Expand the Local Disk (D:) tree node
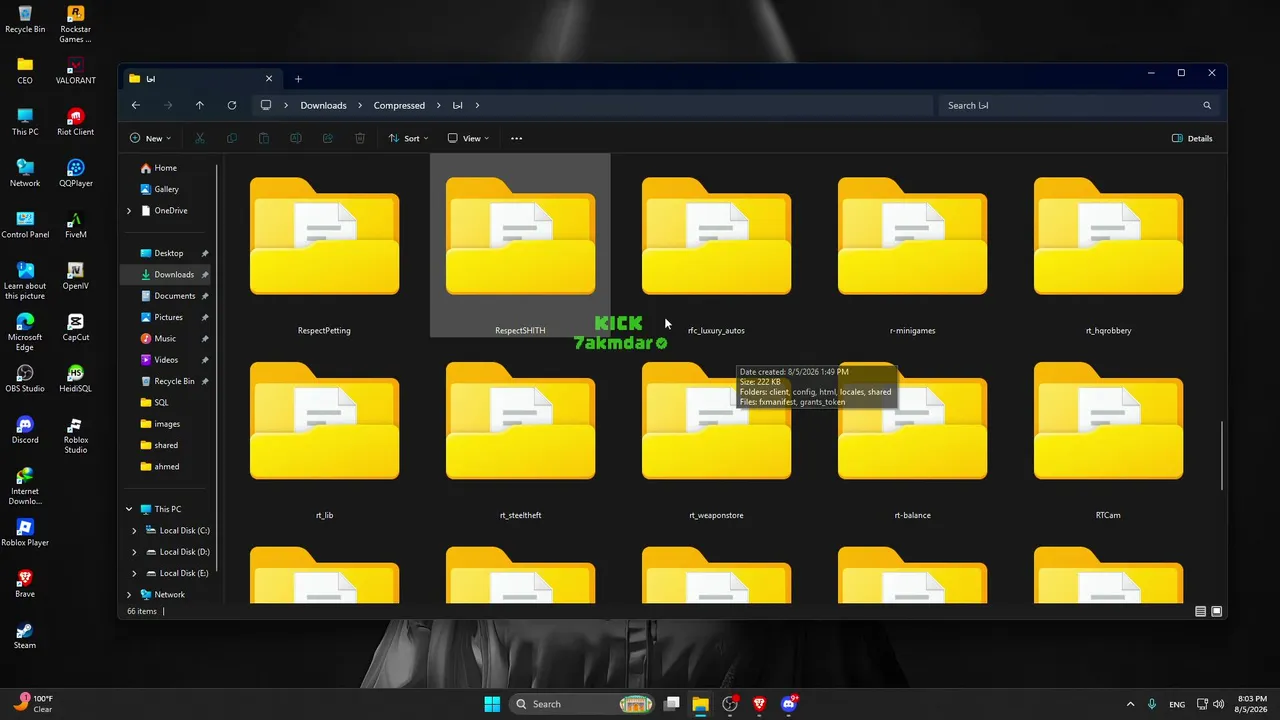The width and height of the screenshot is (1280, 720). click(135, 552)
